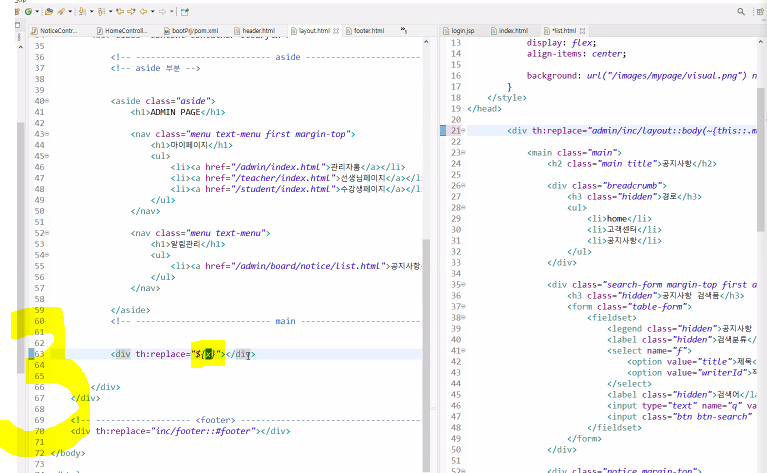
Task: Open the Back navigation history dropdown
Action: [x=153, y=11]
